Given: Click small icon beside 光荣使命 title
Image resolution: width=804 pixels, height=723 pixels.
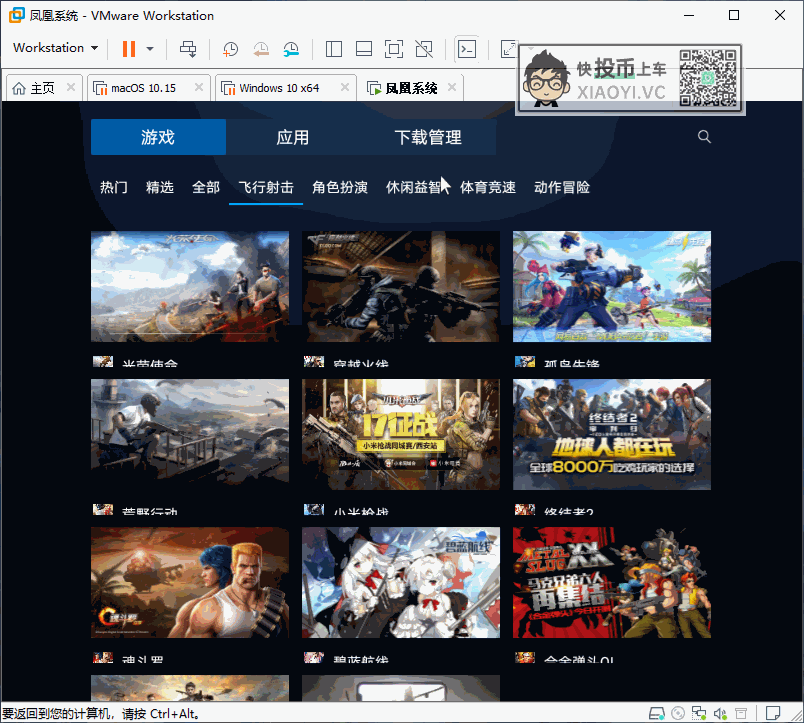Looking at the screenshot, I should (x=103, y=362).
